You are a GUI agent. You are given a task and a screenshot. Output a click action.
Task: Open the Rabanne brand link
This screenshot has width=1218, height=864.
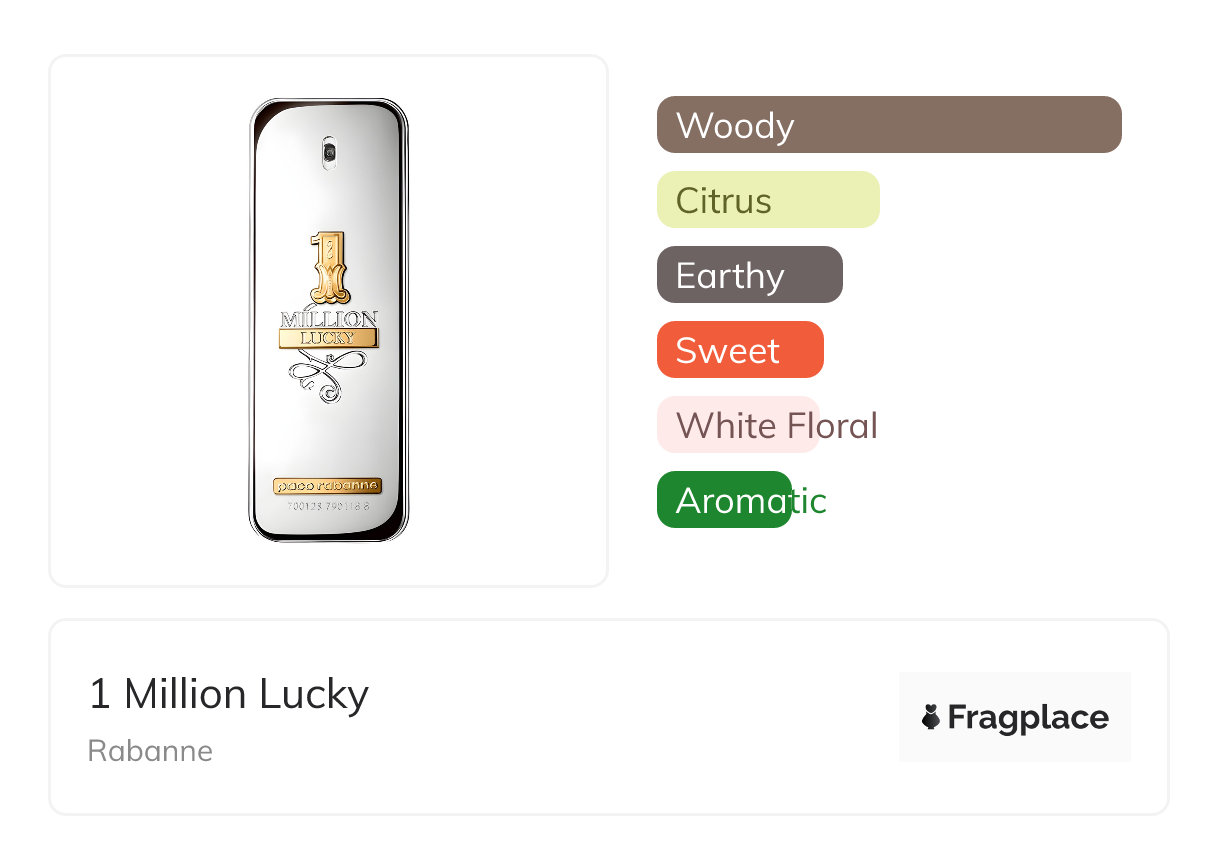(150, 751)
